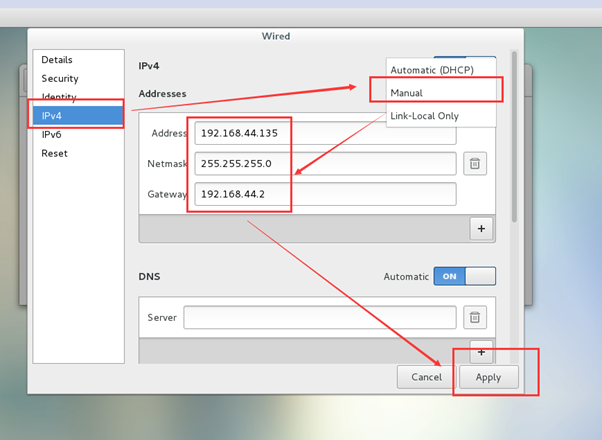Click the dialog's vertical scrollbar
The image size is (602, 440).
(x=514, y=137)
